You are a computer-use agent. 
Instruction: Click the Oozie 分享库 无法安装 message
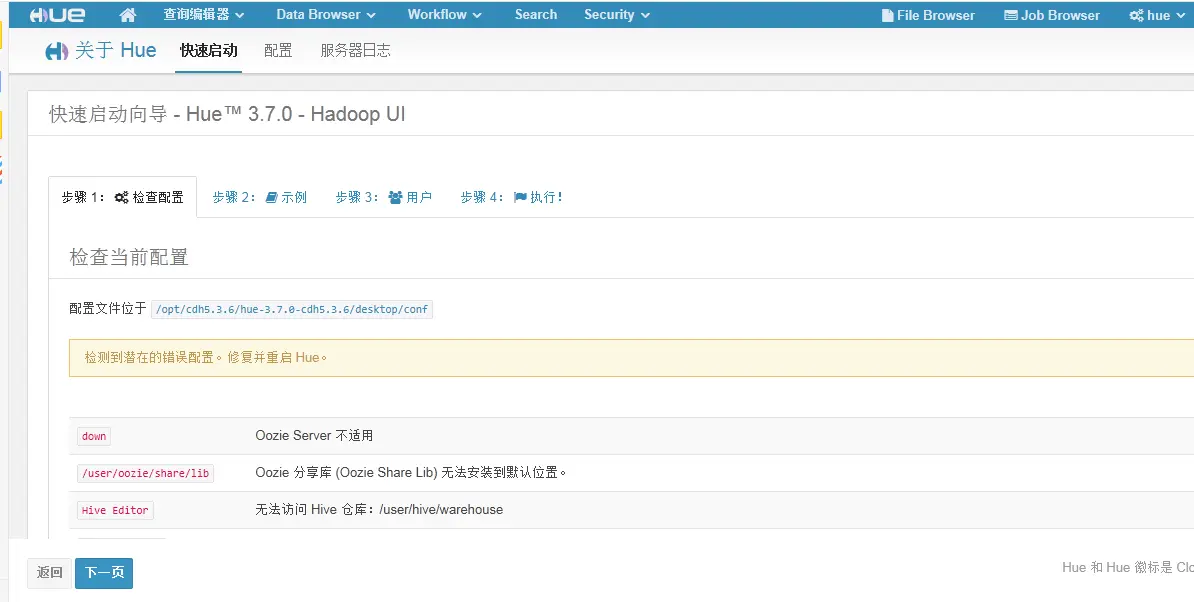click(x=411, y=473)
